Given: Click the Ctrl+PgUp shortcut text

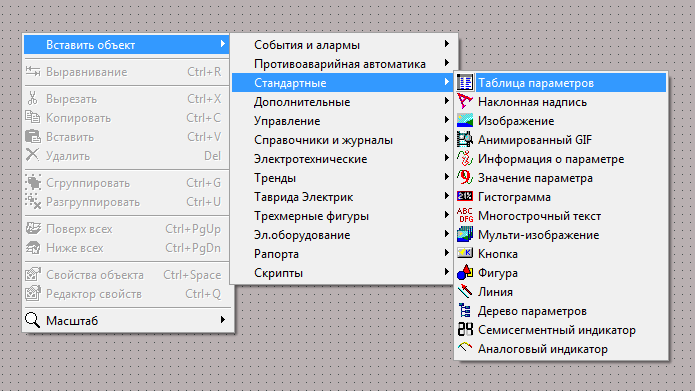Looking at the screenshot, I should pyautogui.click(x=193, y=229).
